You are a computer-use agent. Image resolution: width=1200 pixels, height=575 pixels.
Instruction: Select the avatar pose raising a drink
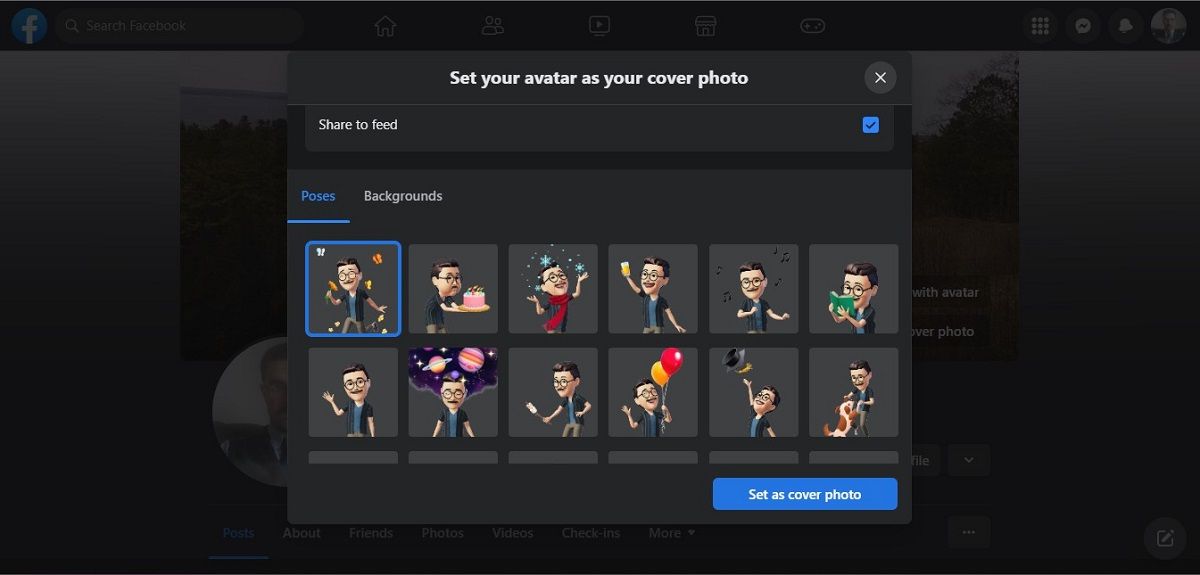pos(653,289)
